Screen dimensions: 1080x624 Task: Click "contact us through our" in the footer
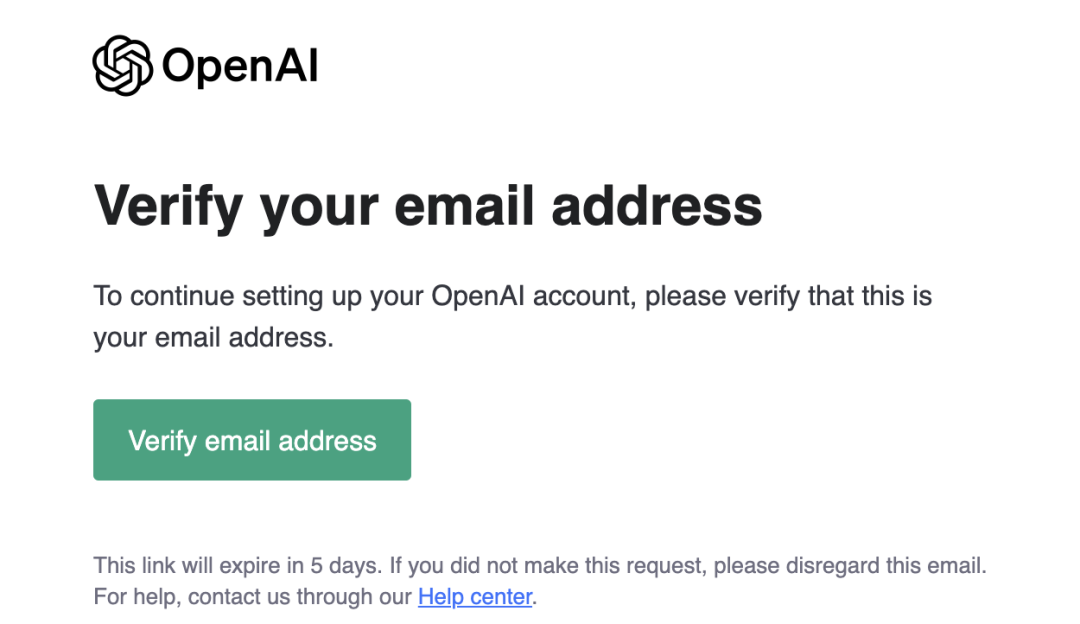300,597
